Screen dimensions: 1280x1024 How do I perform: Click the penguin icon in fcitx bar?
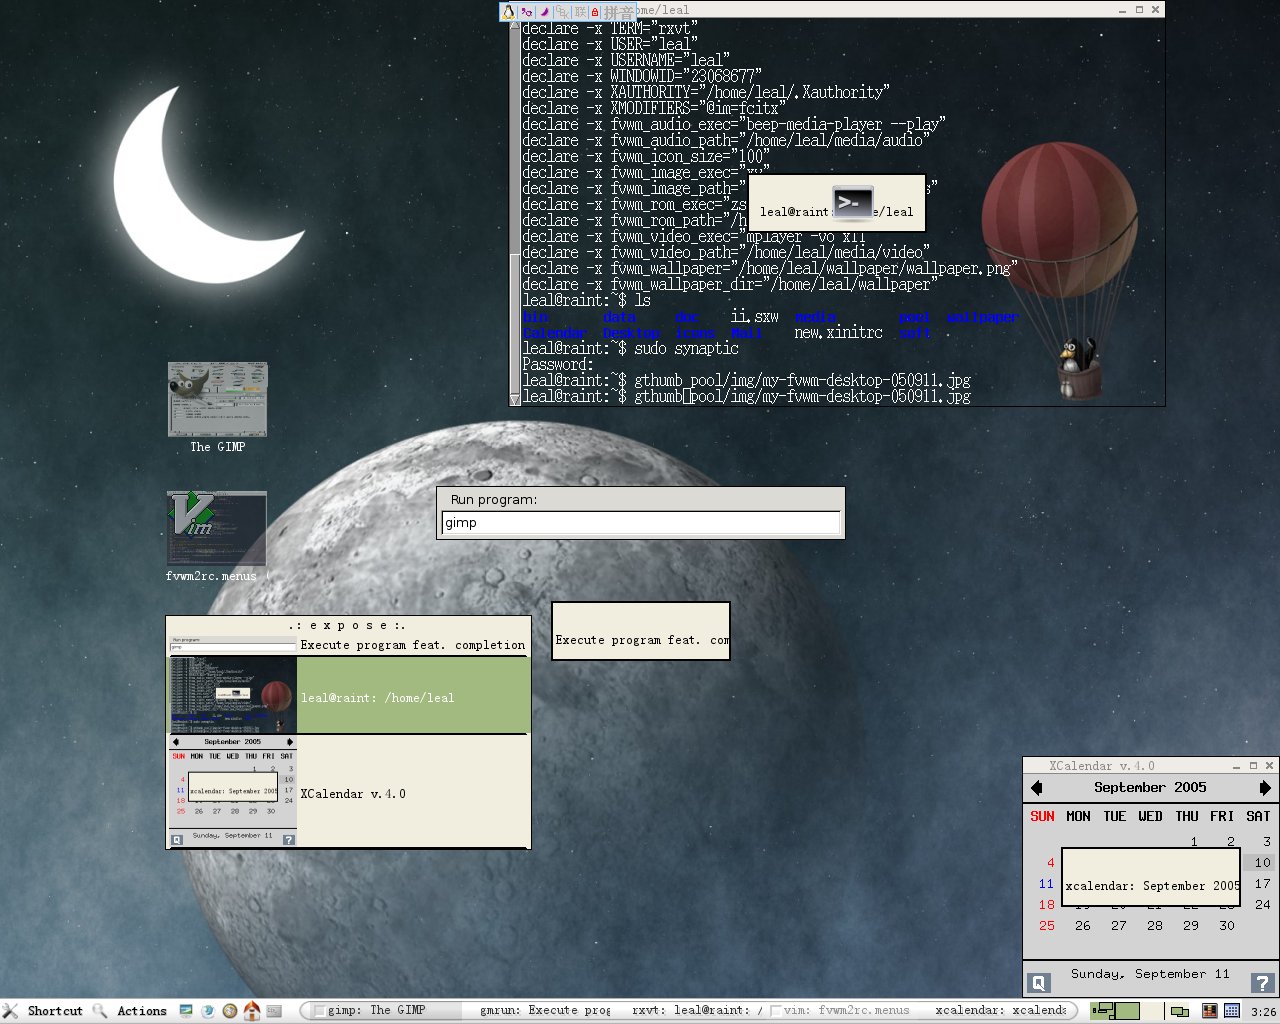509,12
